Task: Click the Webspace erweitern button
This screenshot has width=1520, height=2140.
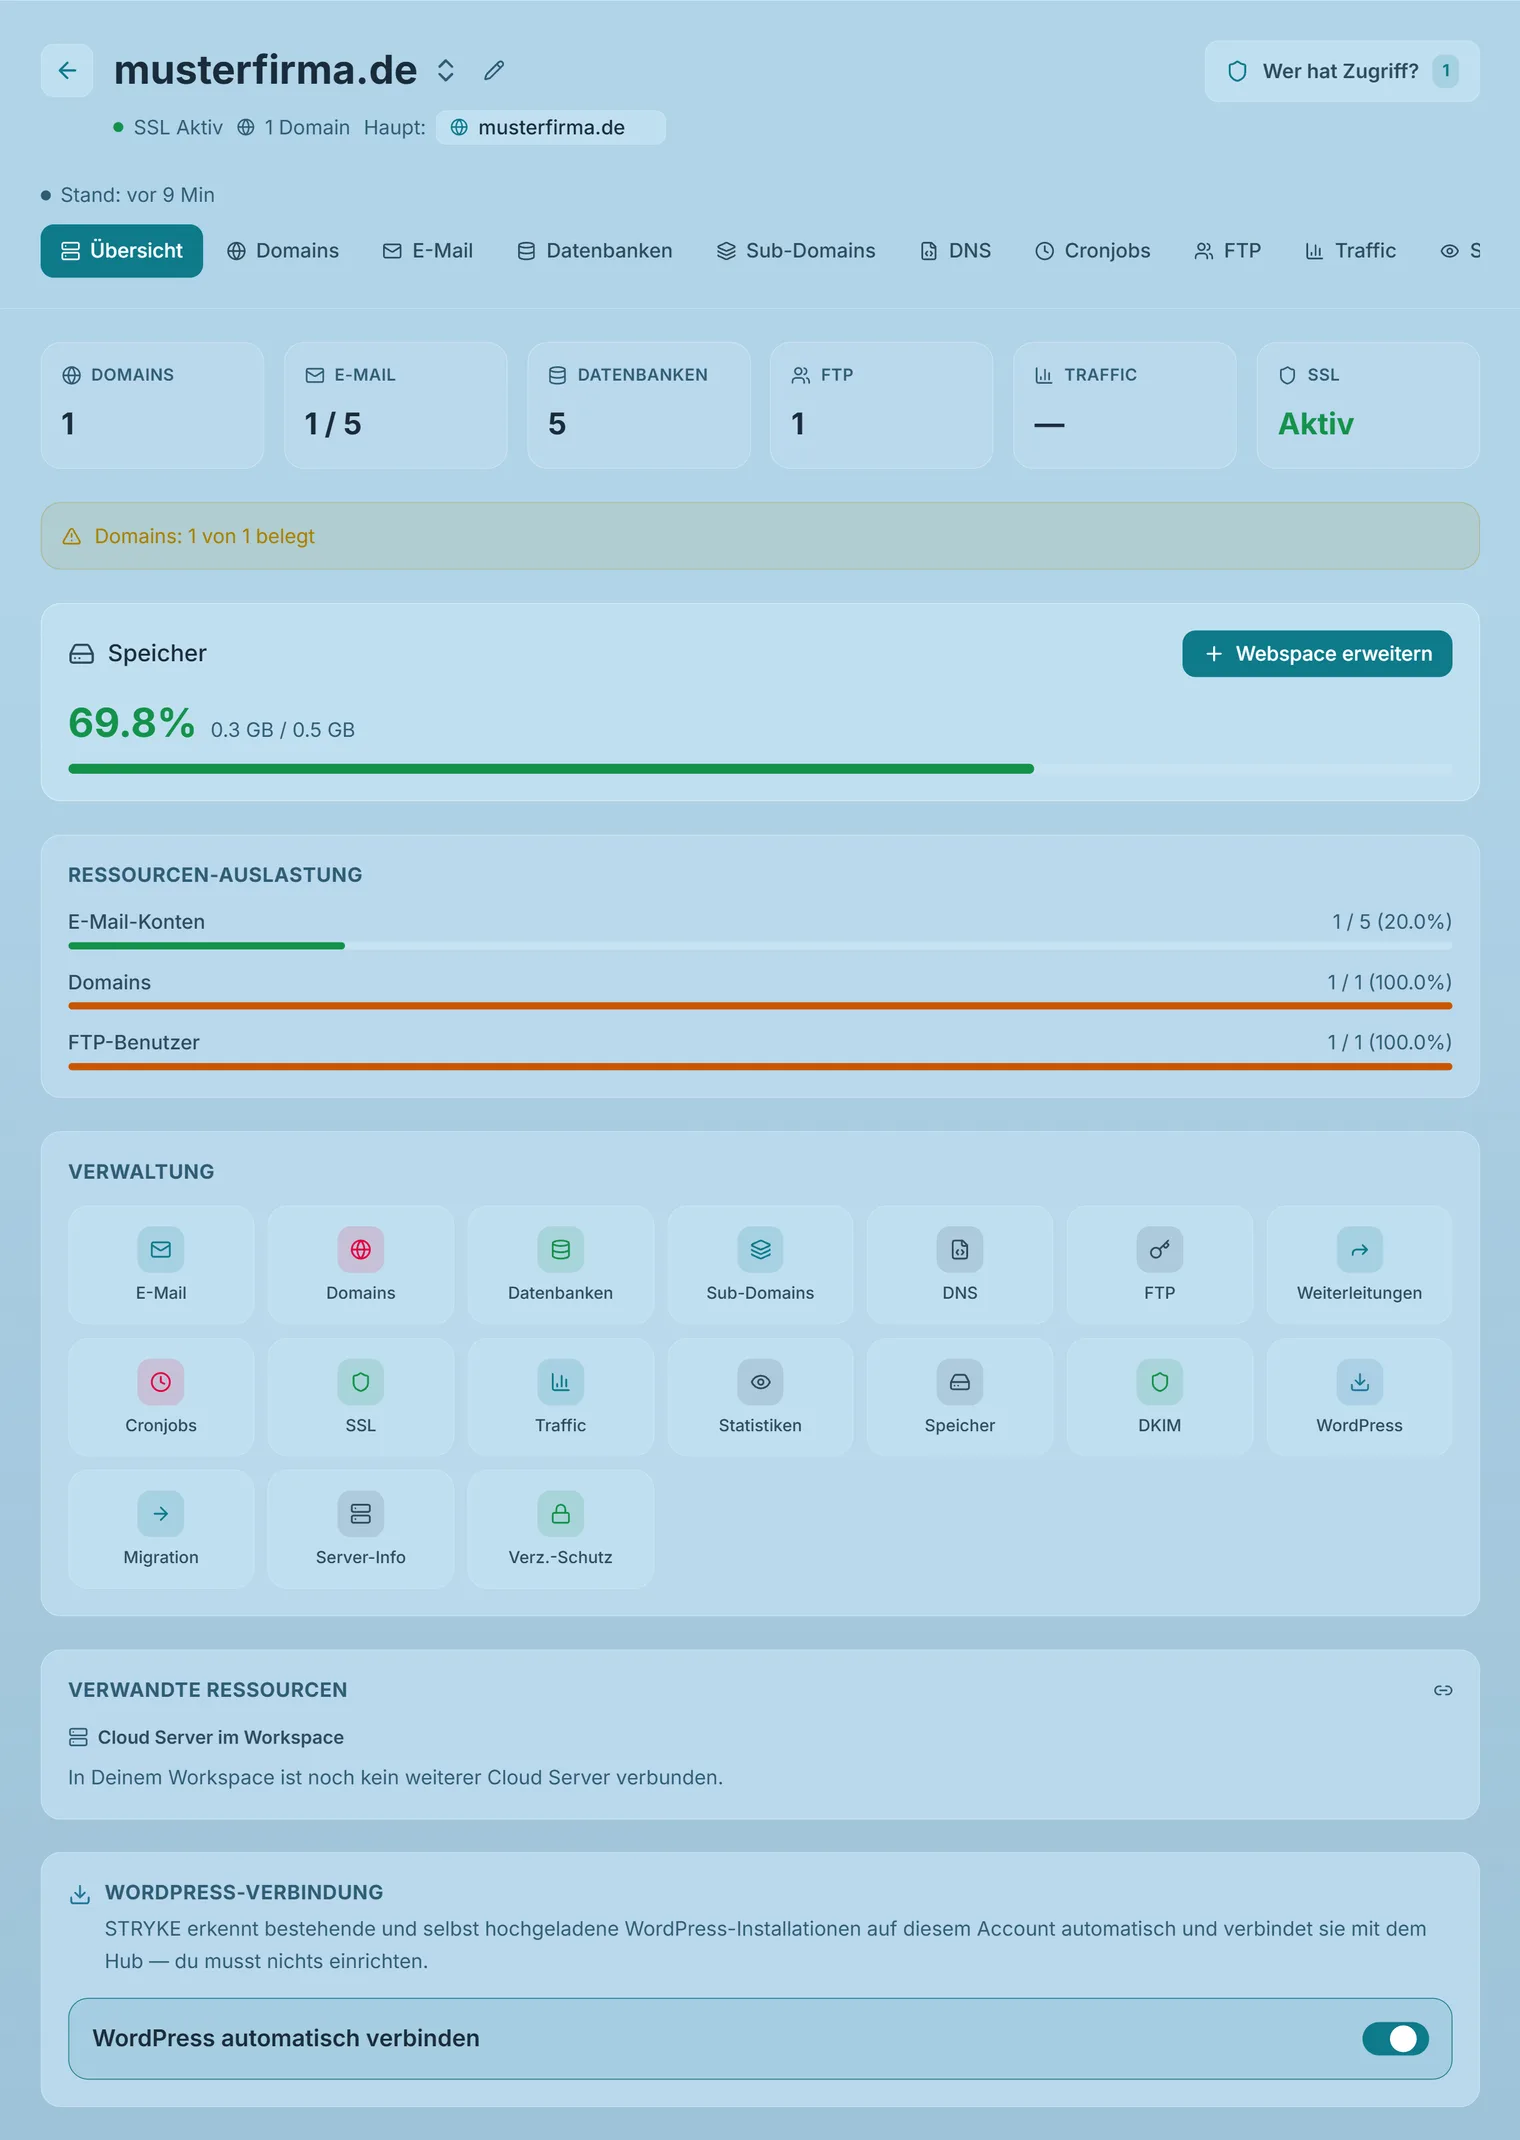Action: click(1317, 653)
